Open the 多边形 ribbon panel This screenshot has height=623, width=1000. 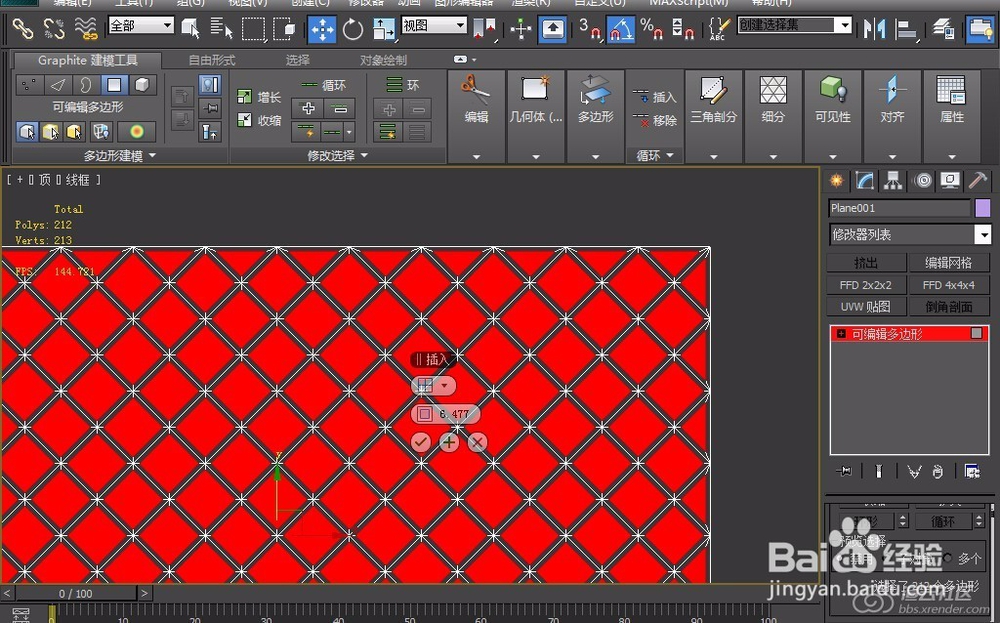tap(595, 117)
